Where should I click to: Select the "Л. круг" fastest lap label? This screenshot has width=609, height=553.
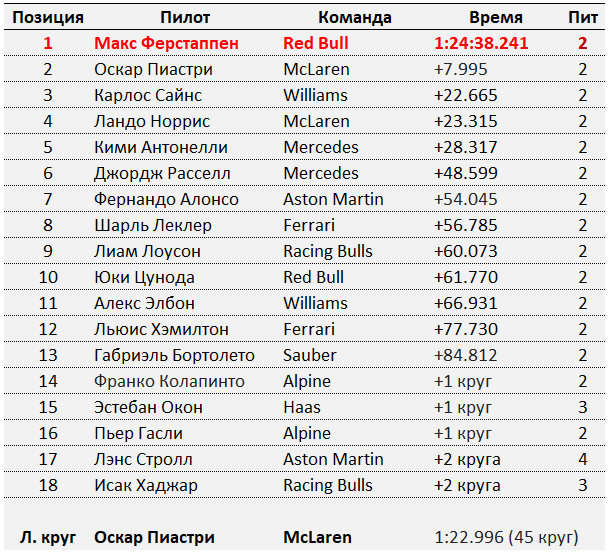point(48,537)
